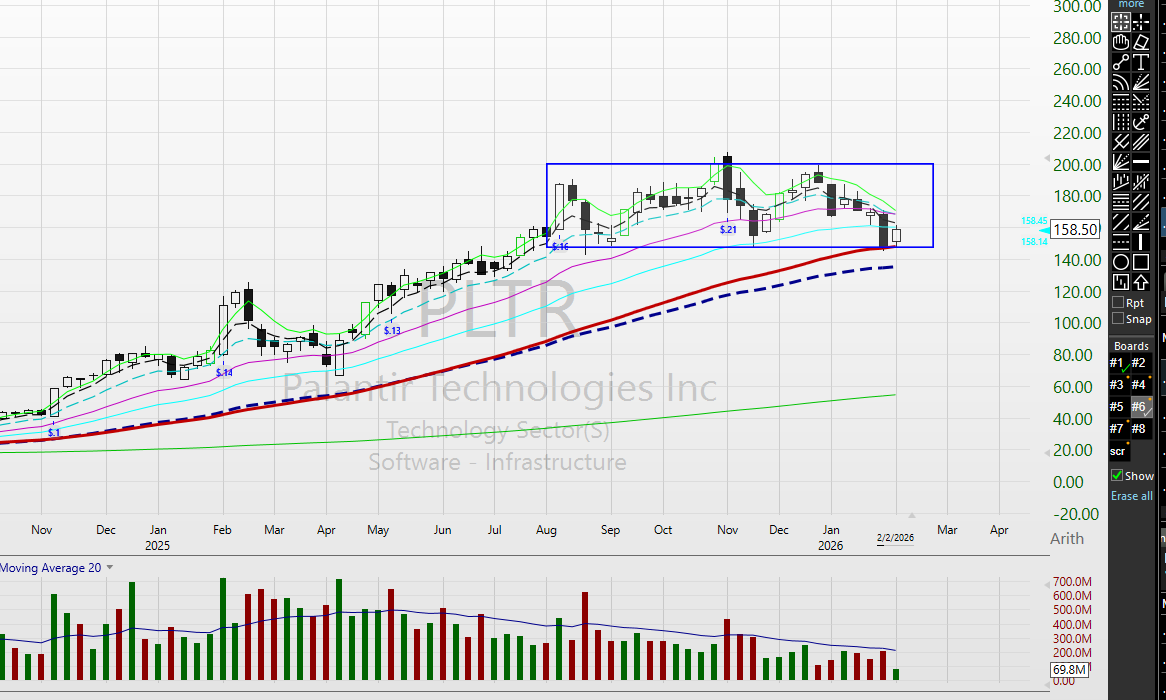Click the $.14 earnings marker

224,373
